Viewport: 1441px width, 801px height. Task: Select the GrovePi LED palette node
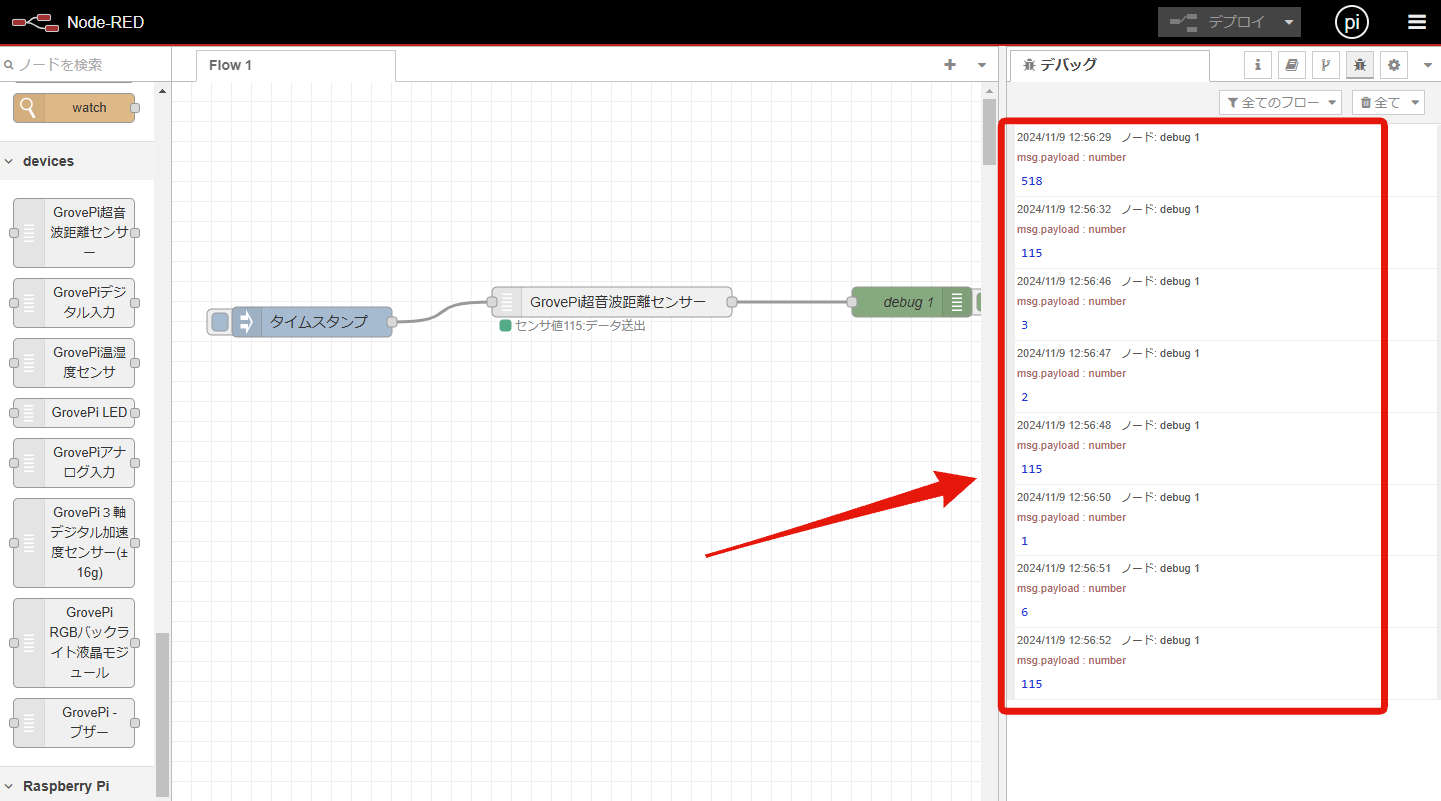click(x=74, y=412)
